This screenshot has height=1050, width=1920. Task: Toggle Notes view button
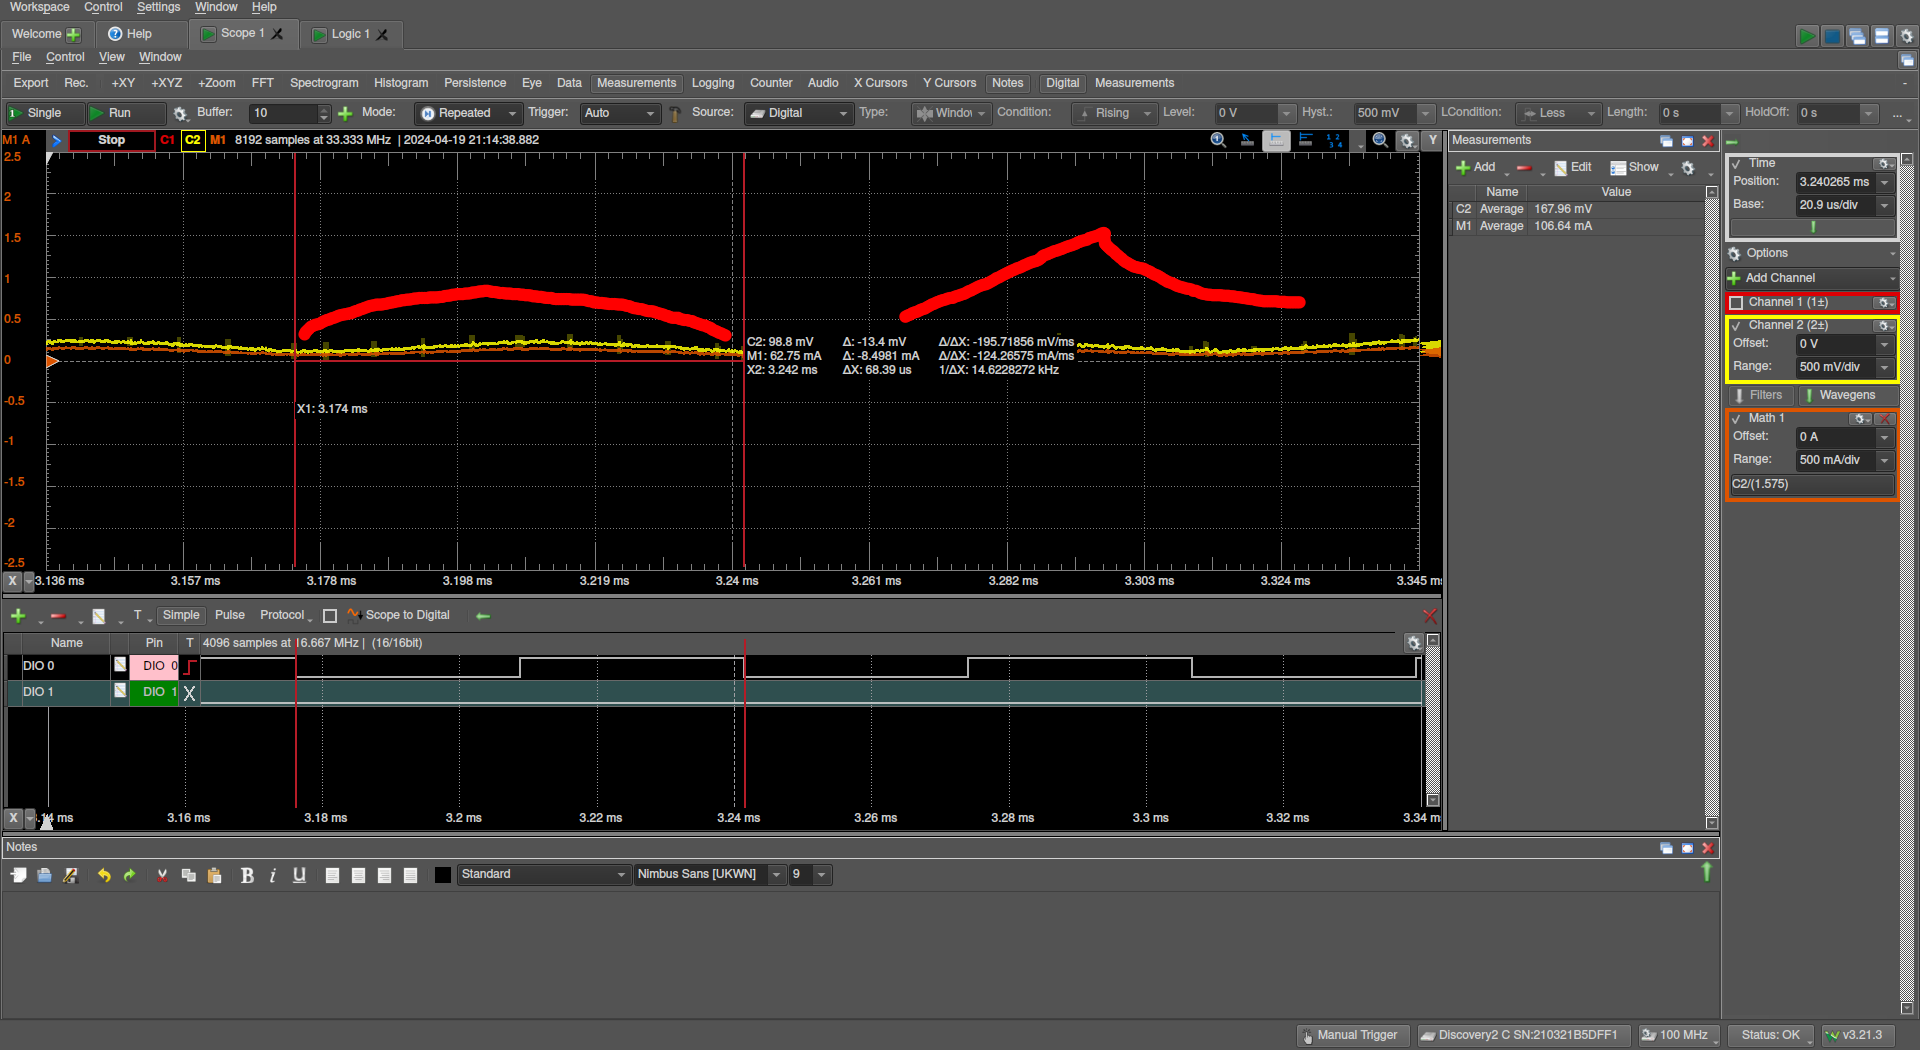click(1007, 83)
